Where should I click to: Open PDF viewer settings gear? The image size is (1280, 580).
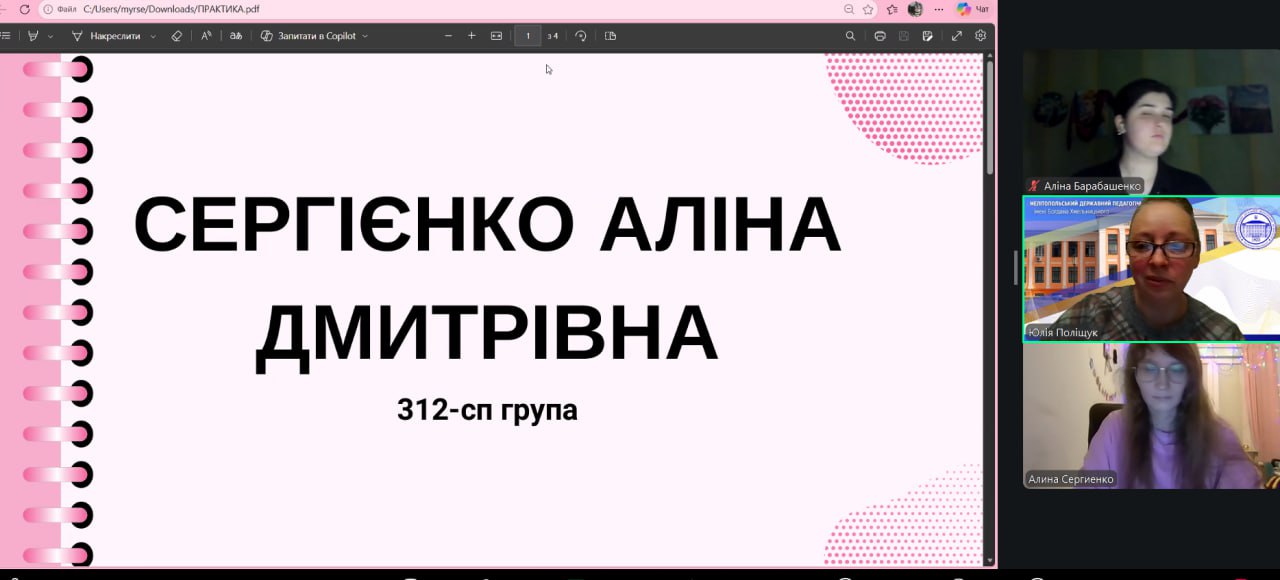pos(980,36)
